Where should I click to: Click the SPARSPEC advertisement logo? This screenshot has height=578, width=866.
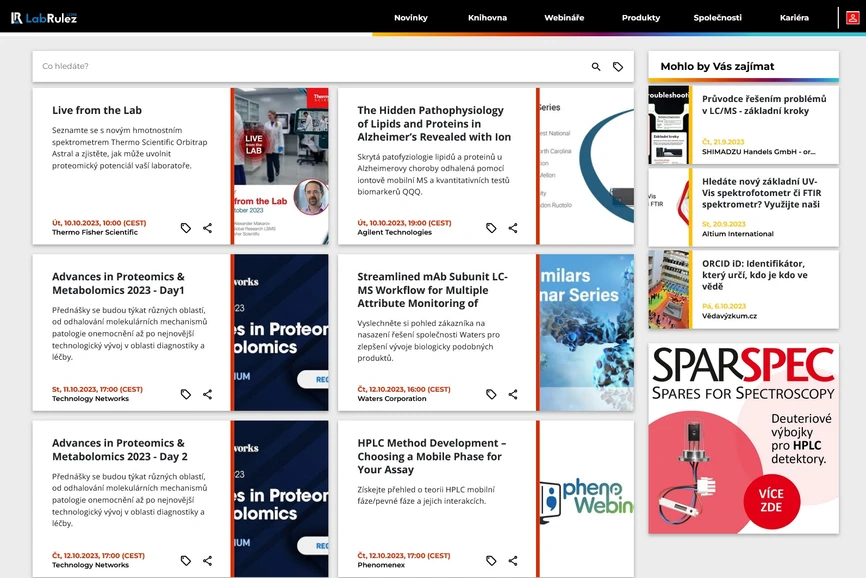[x=743, y=373]
